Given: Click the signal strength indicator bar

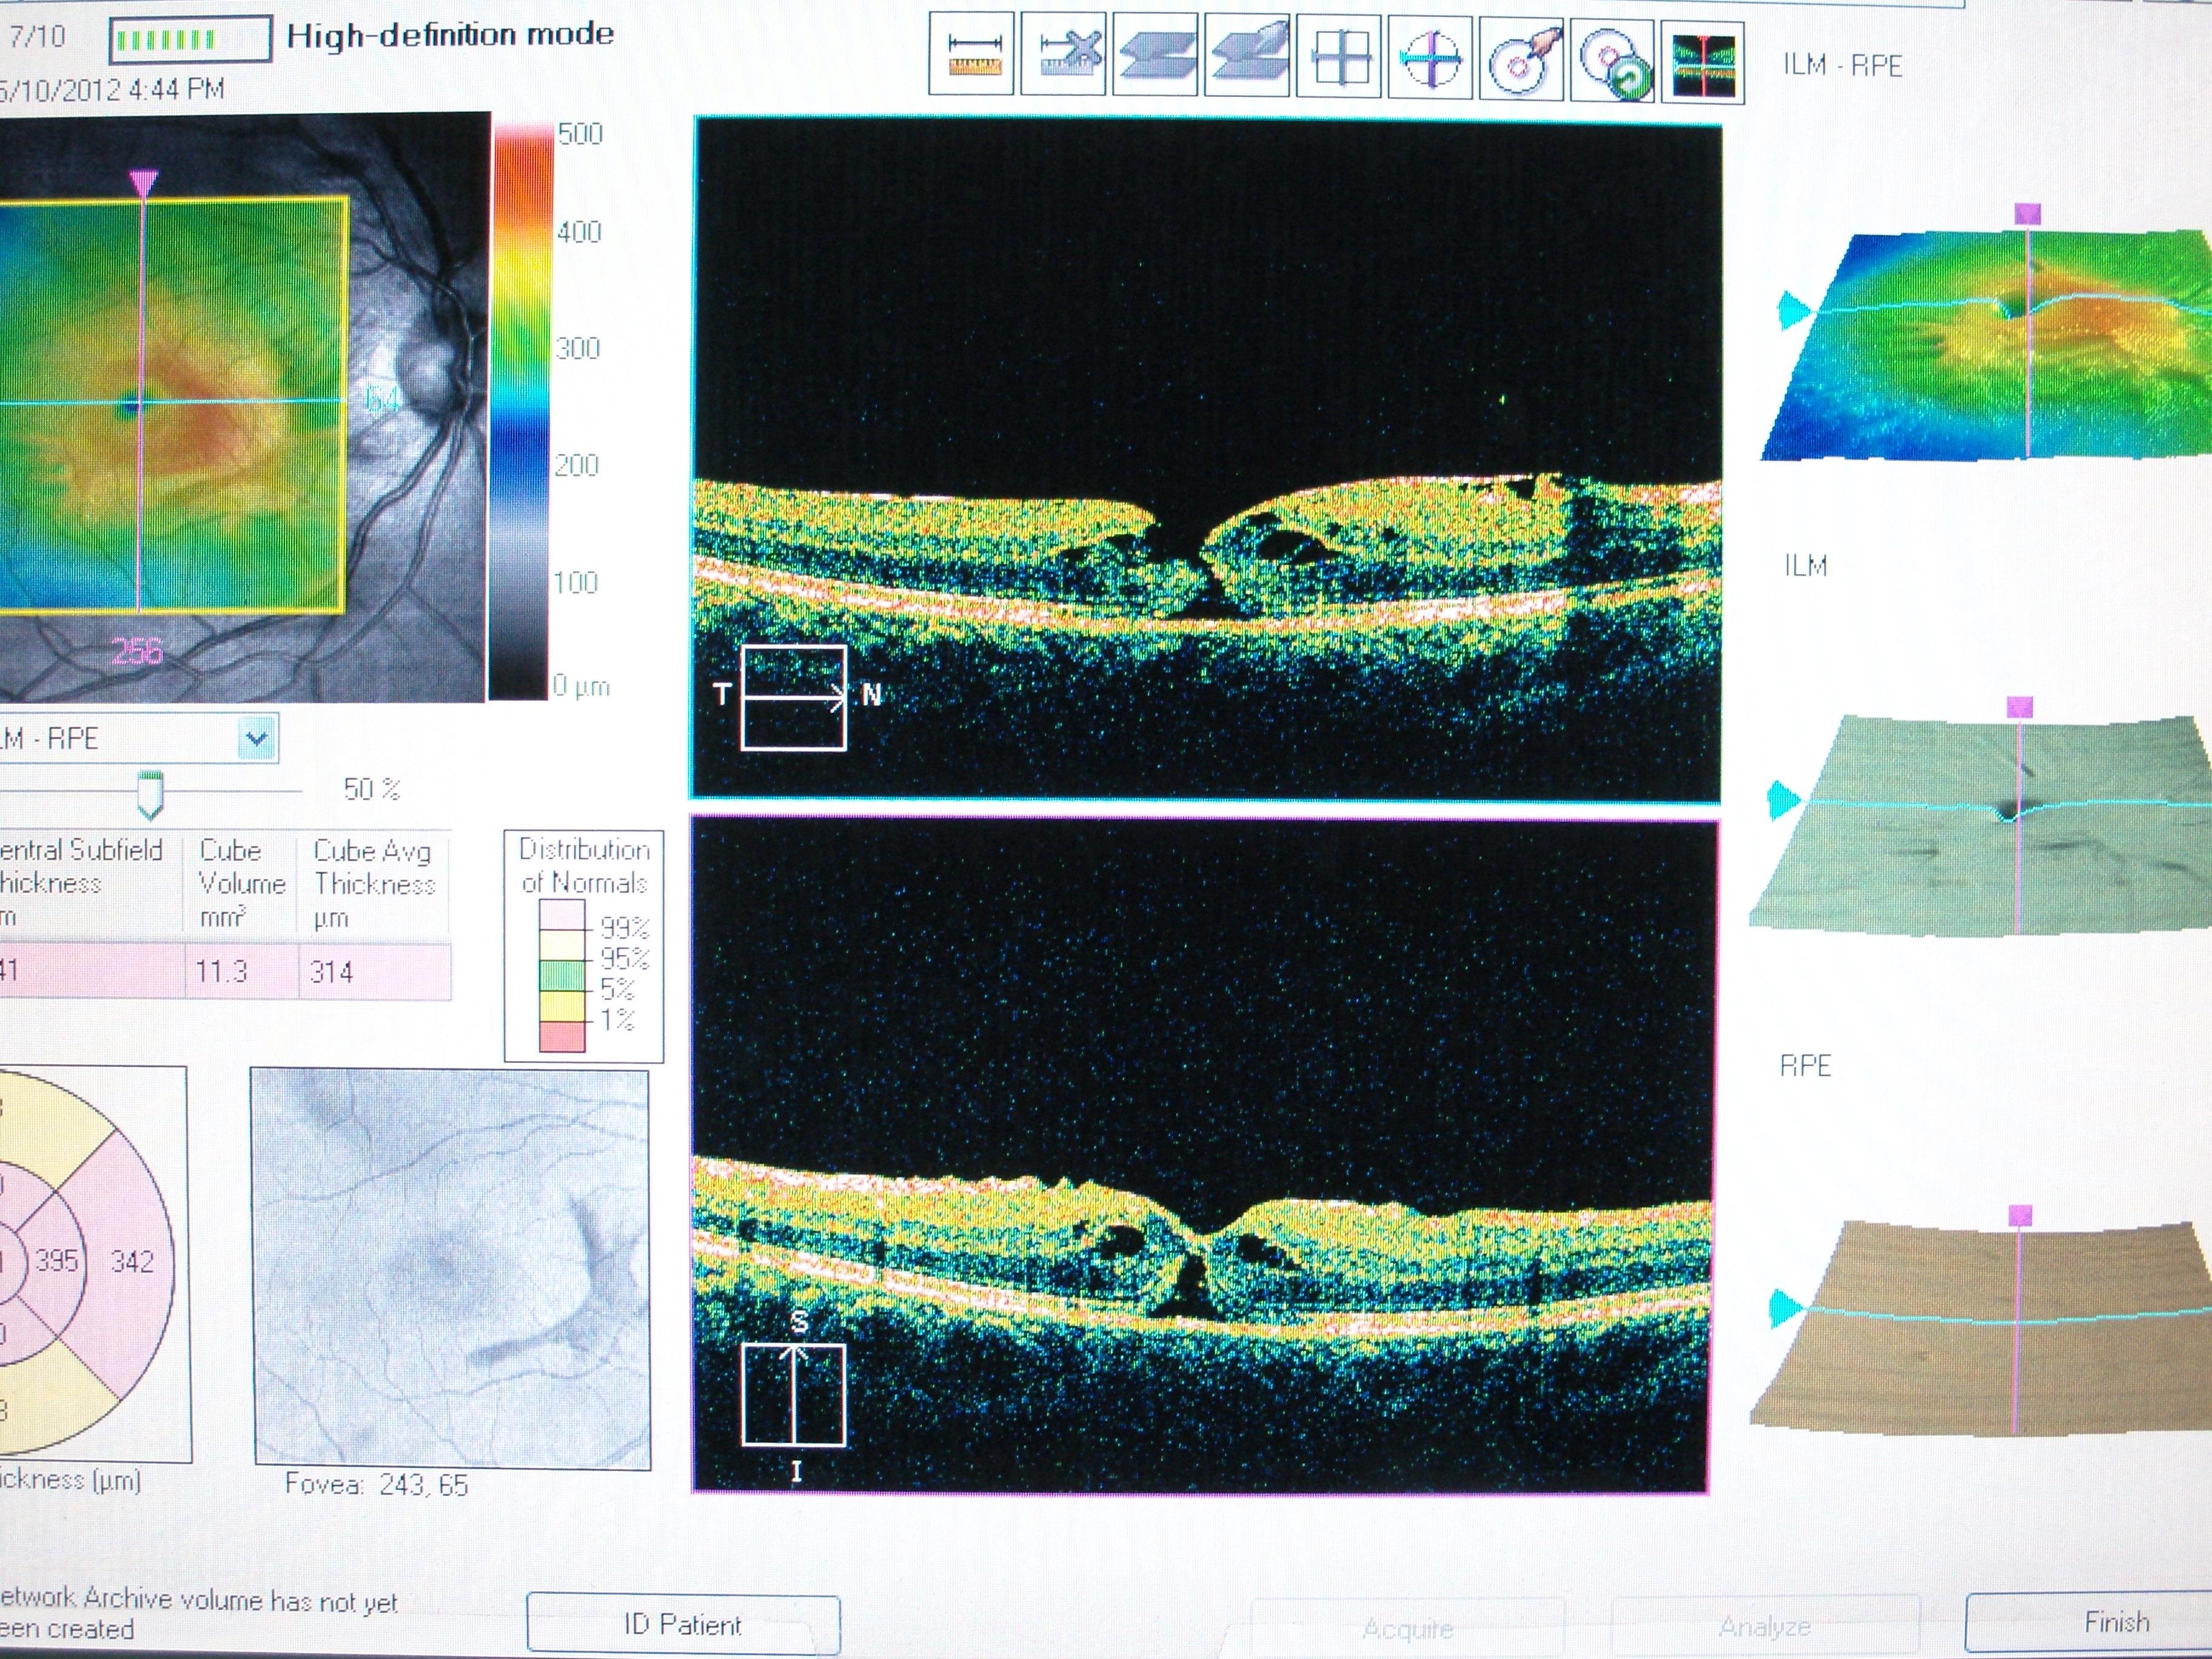Looking at the screenshot, I should click(189, 40).
